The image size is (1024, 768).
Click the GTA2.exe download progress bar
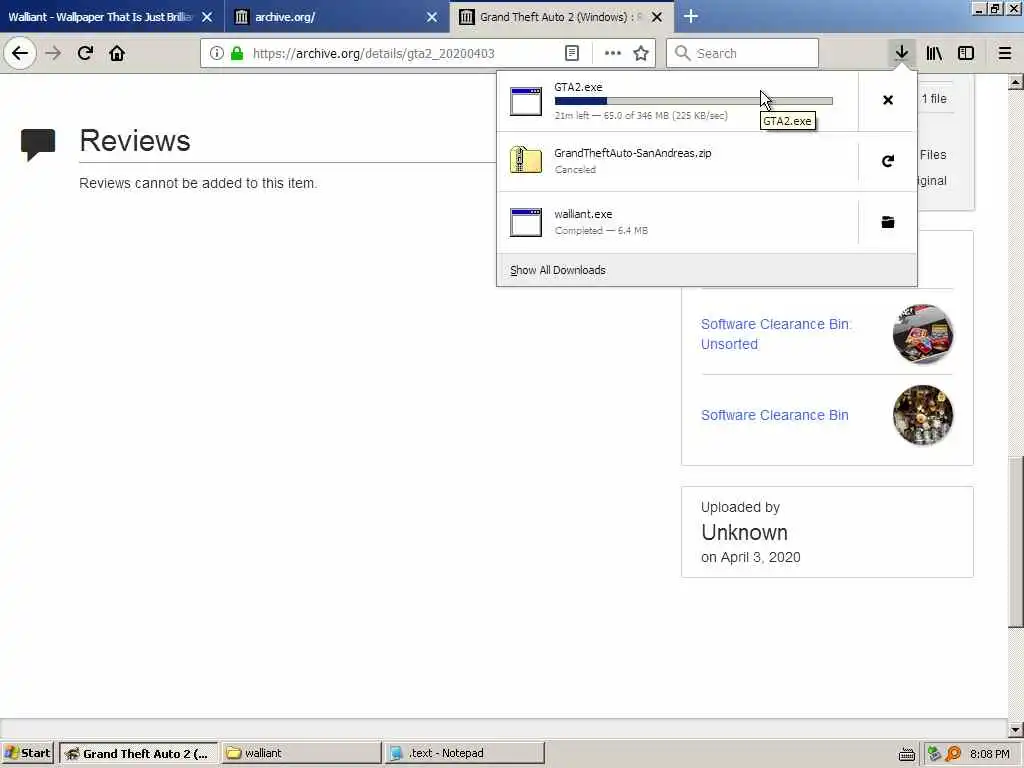693,101
